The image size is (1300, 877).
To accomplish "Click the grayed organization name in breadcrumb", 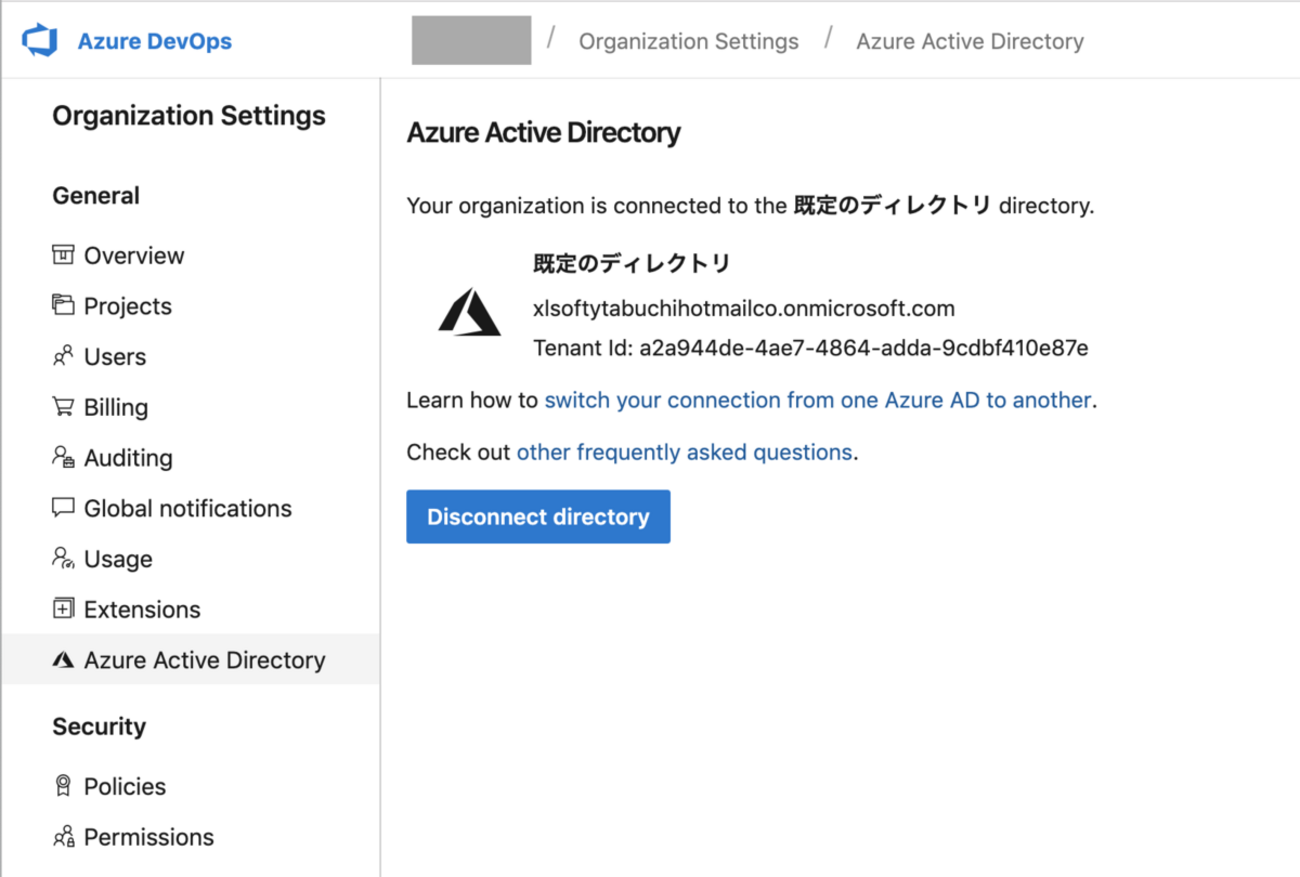I will pos(470,41).
